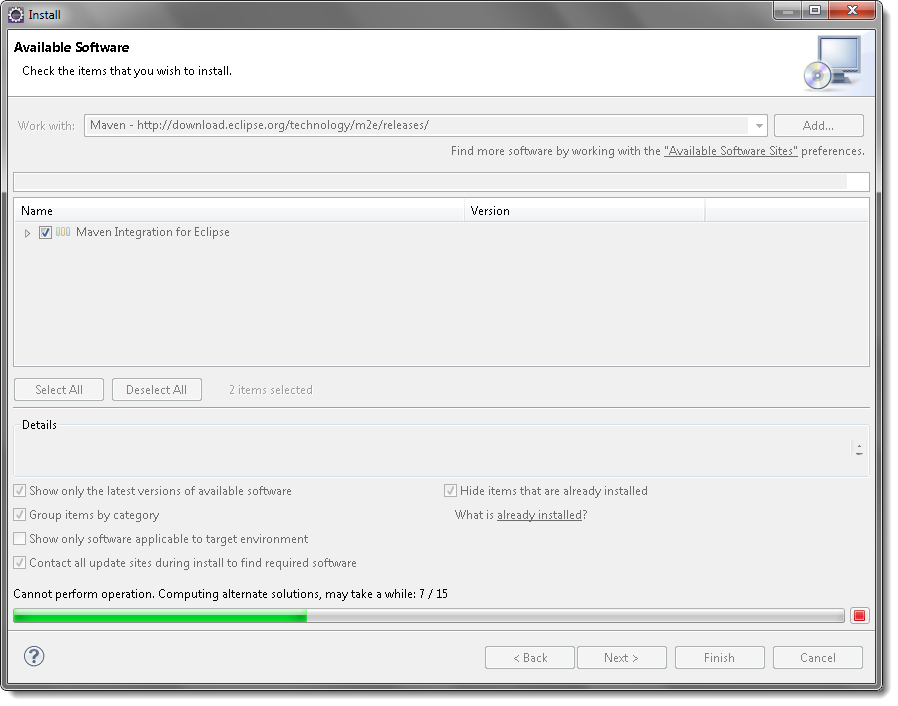Click the Back button
The width and height of the screenshot is (898, 706).
pyautogui.click(x=530, y=657)
